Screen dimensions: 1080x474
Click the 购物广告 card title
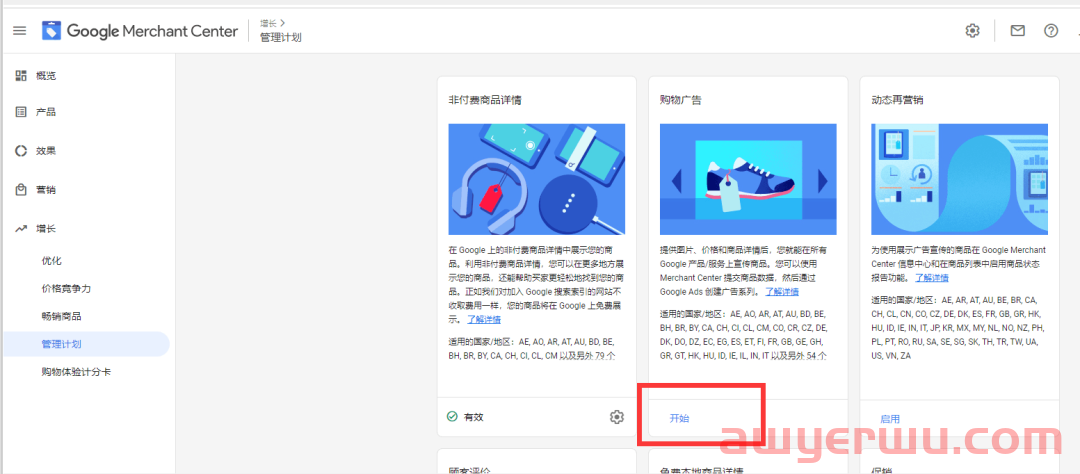pos(681,100)
